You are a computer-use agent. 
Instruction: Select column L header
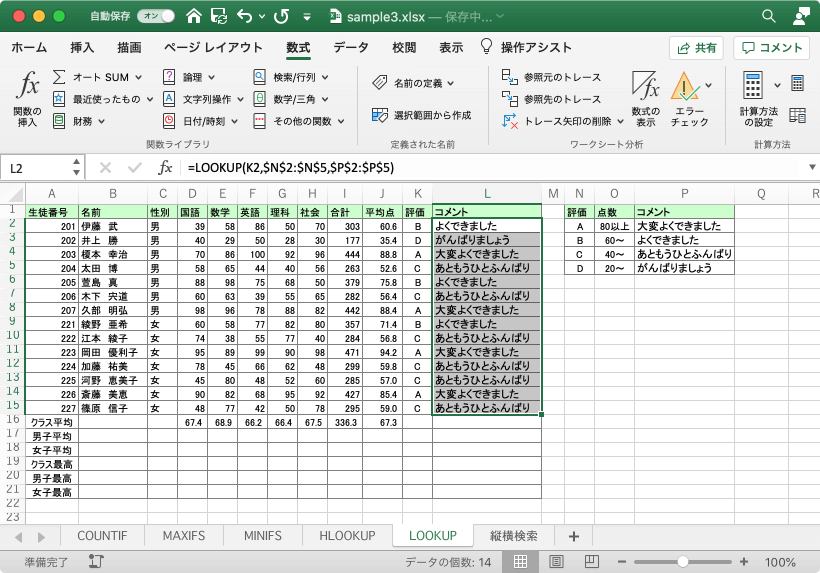click(487, 194)
